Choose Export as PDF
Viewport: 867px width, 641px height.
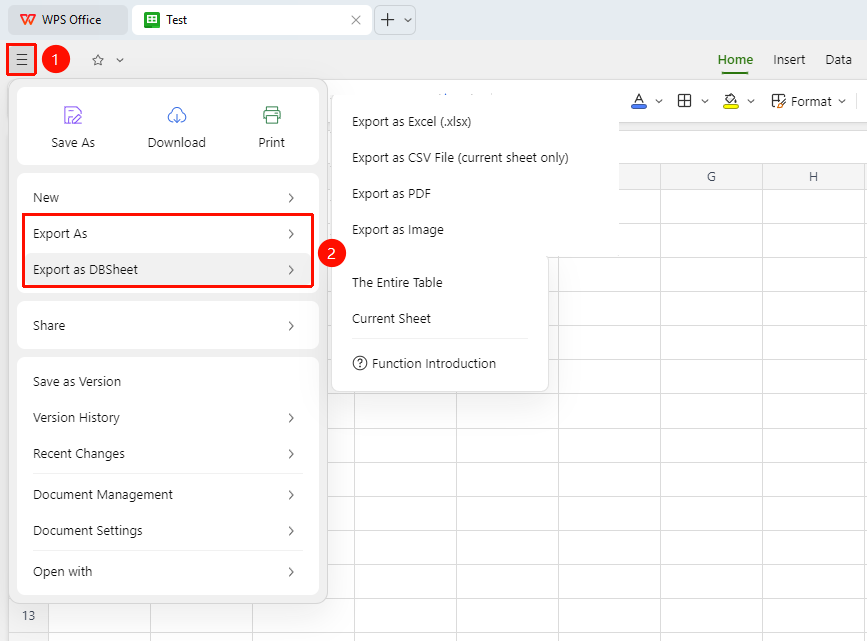[x=391, y=194]
